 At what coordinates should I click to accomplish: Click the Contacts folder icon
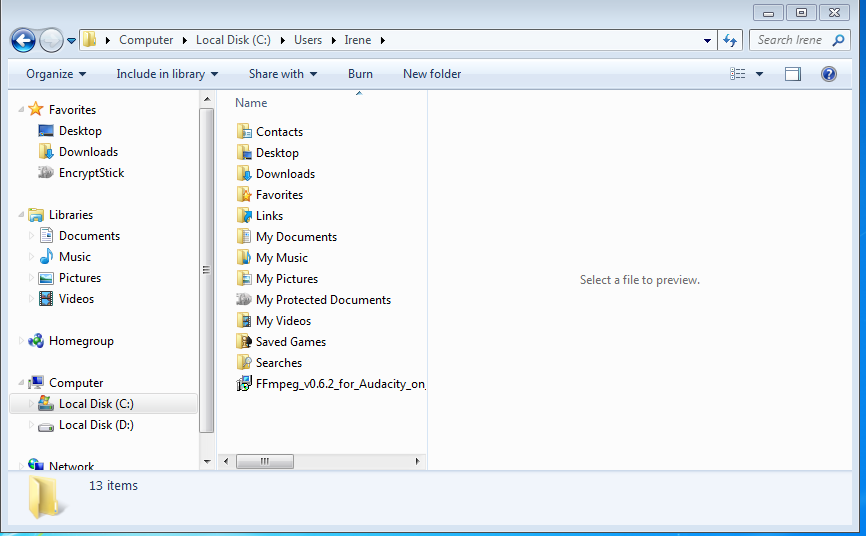[244, 132]
